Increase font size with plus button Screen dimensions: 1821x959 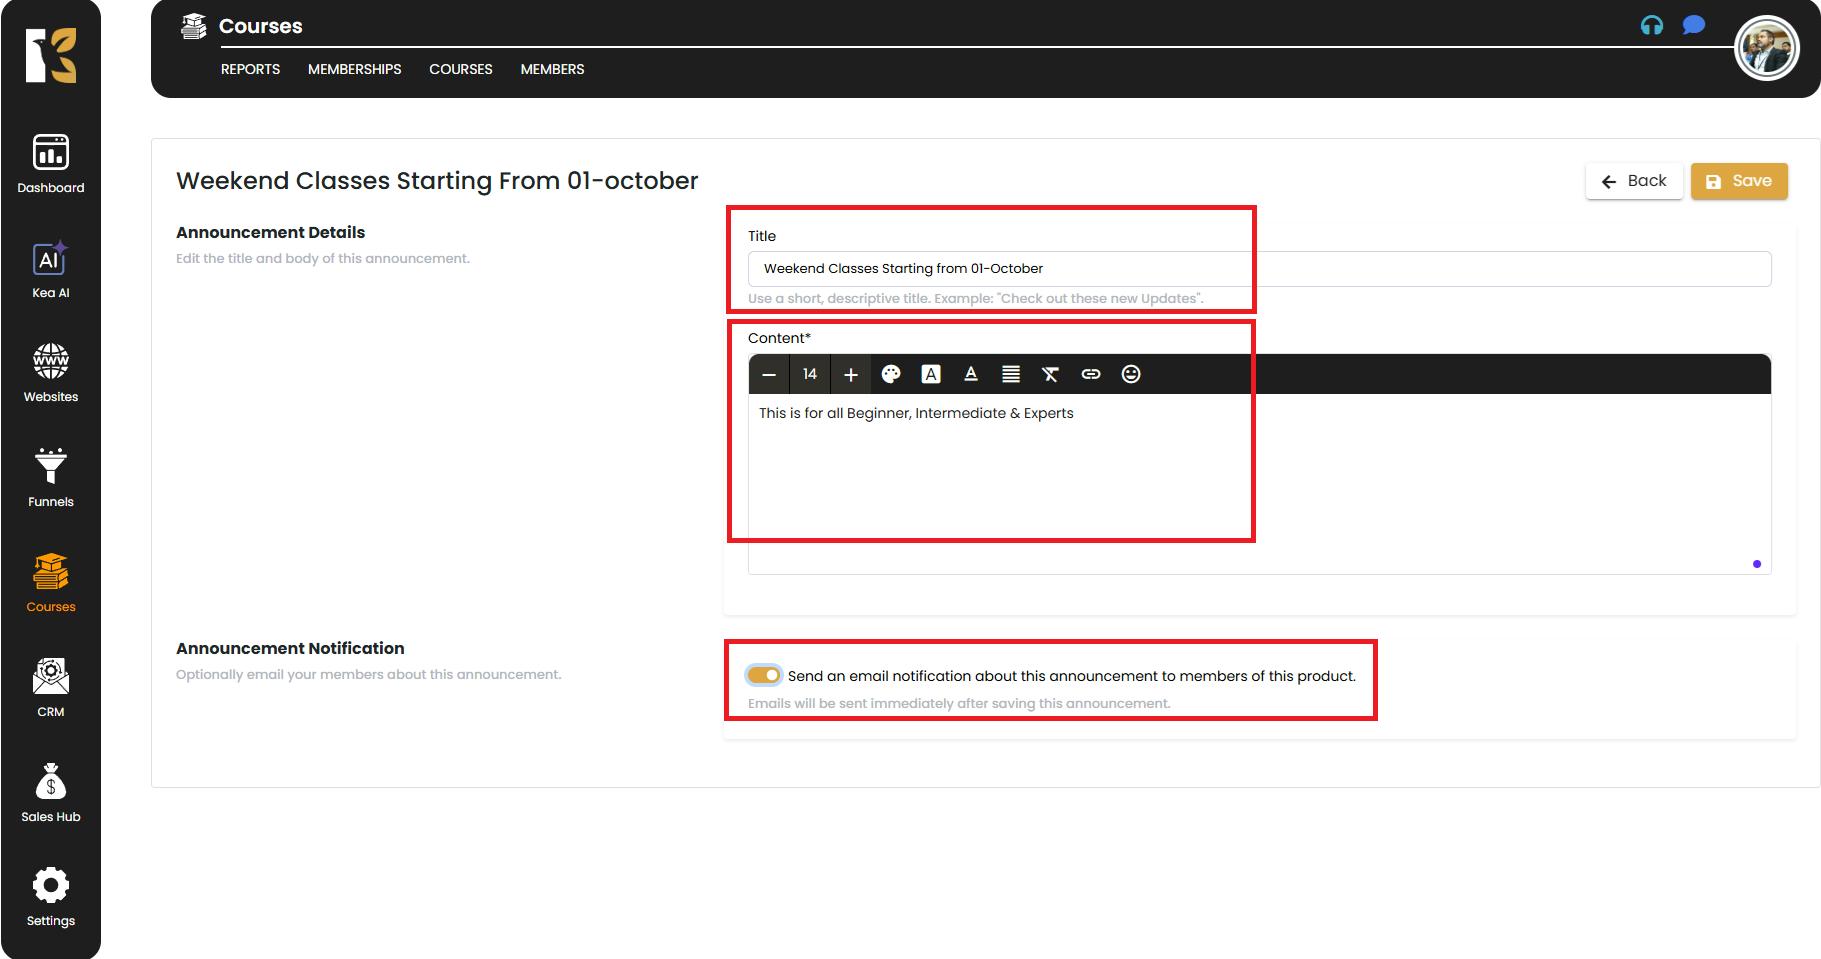[x=851, y=374]
